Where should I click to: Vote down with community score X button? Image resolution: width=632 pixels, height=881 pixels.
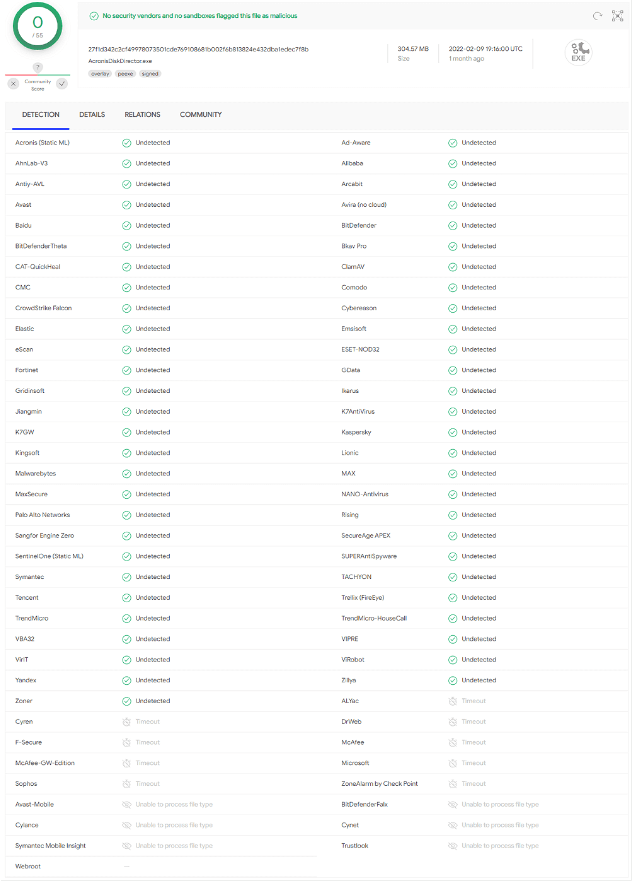tap(13, 83)
